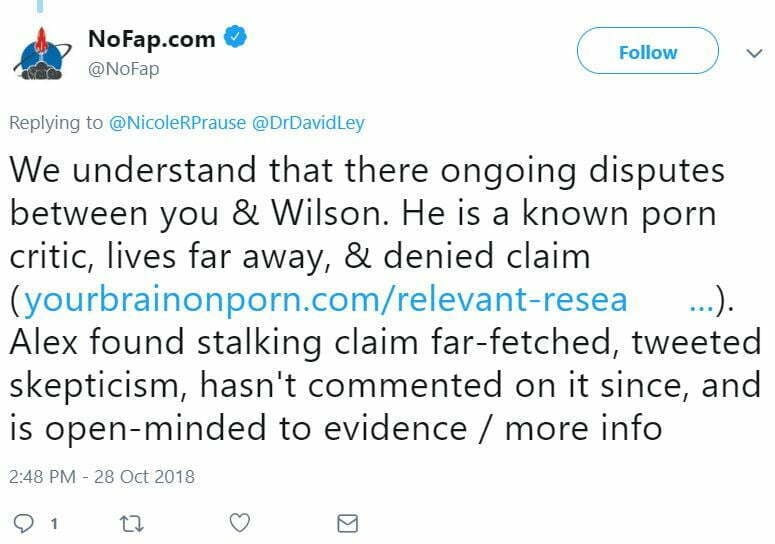Image resolution: width=775 pixels, height=544 pixels.
Task: Send tweet via direct message envelope icon
Action: pos(347,523)
